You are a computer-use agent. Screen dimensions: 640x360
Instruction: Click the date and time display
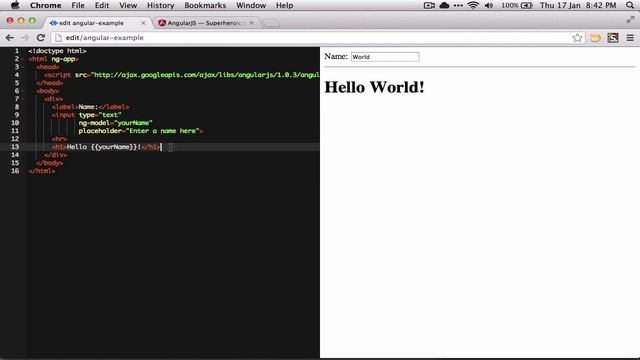click(x=578, y=5)
